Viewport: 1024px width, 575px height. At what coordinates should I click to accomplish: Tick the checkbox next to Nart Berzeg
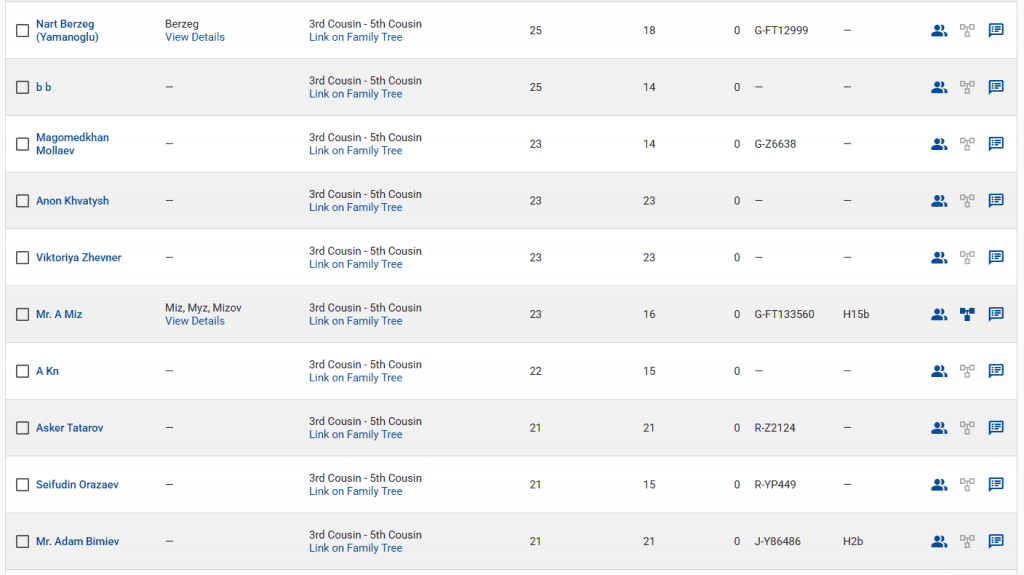click(x=23, y=31)
